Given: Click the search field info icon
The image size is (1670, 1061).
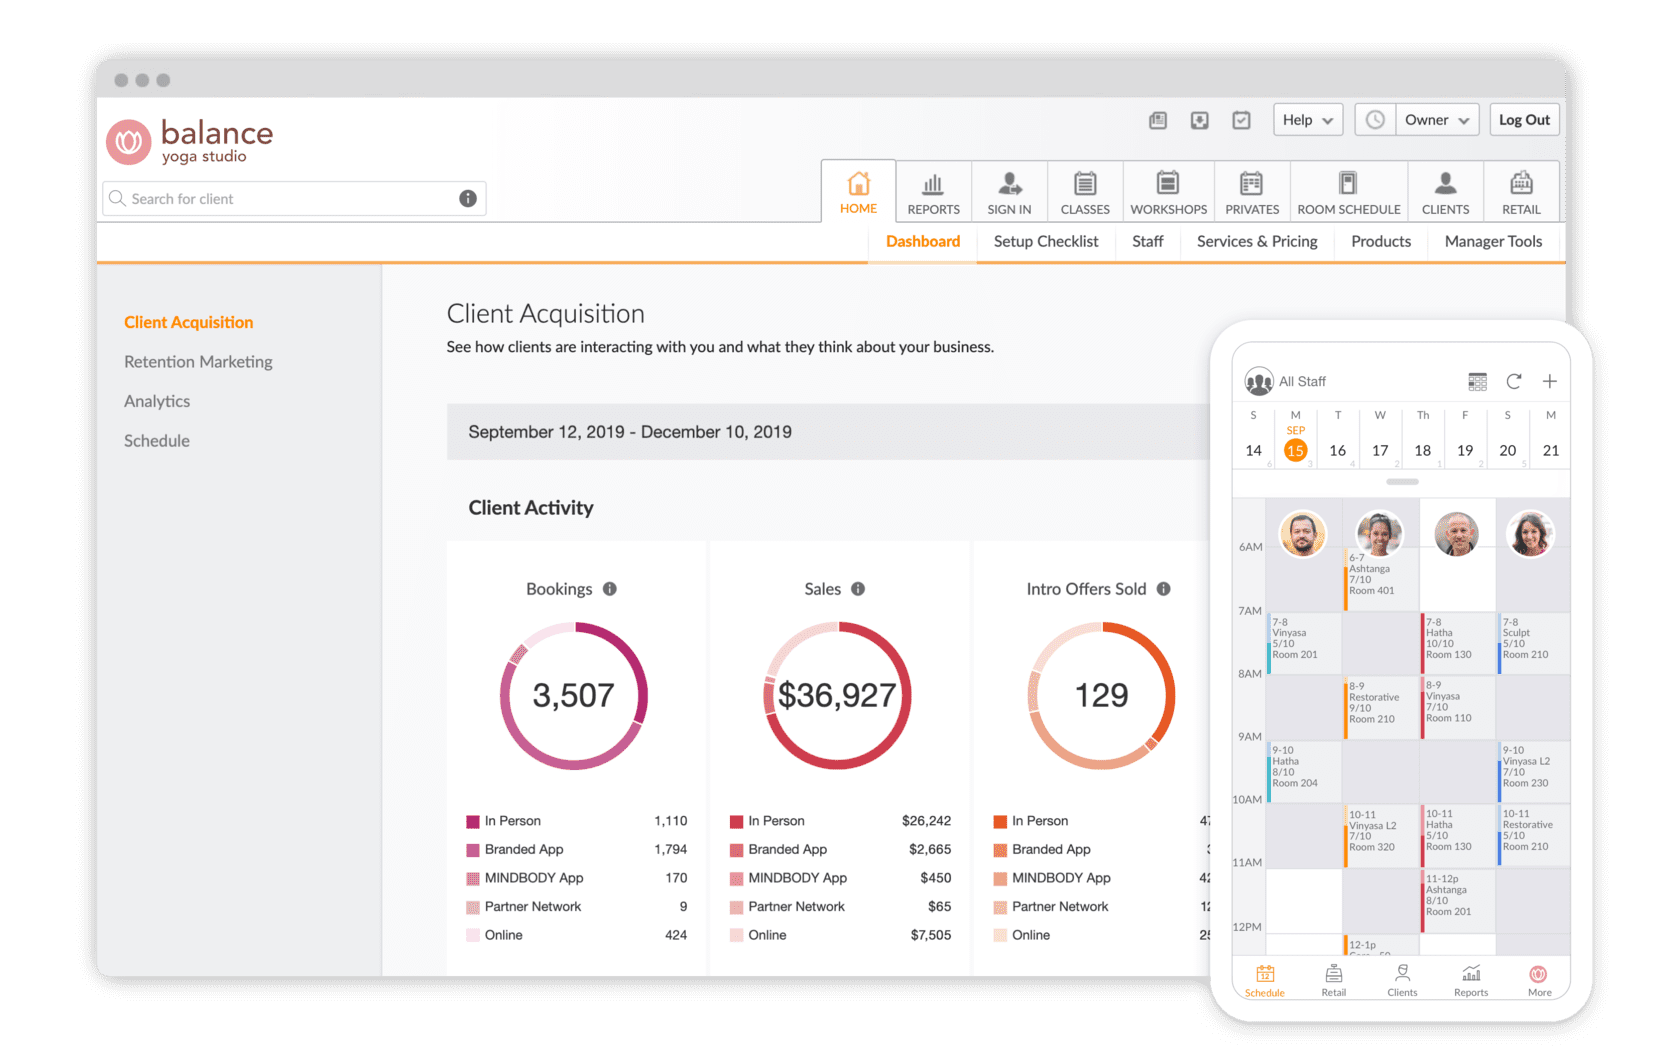Looking at the screenshot, I should (467, 199).
